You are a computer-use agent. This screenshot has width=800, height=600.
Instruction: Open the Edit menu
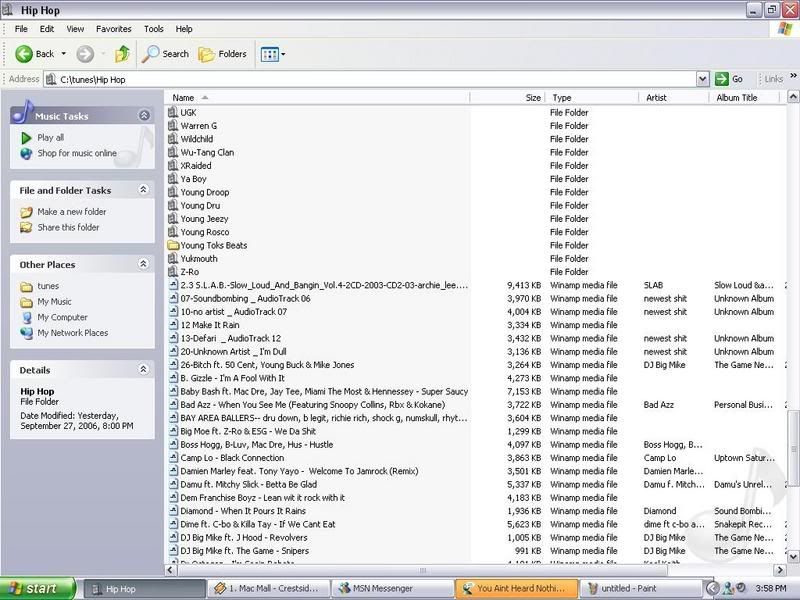[x=47, y=29]
